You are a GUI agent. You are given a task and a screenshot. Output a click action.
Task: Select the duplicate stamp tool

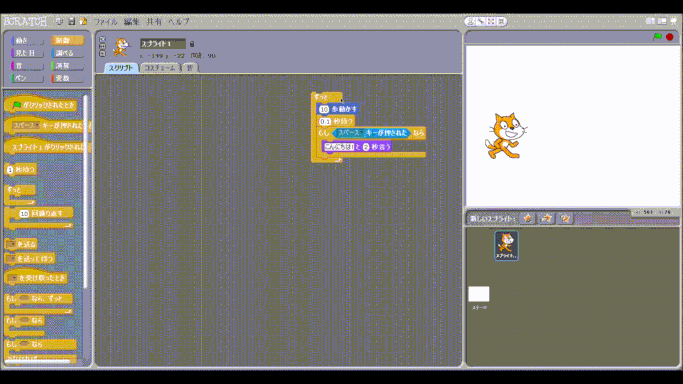pos(470,21)
